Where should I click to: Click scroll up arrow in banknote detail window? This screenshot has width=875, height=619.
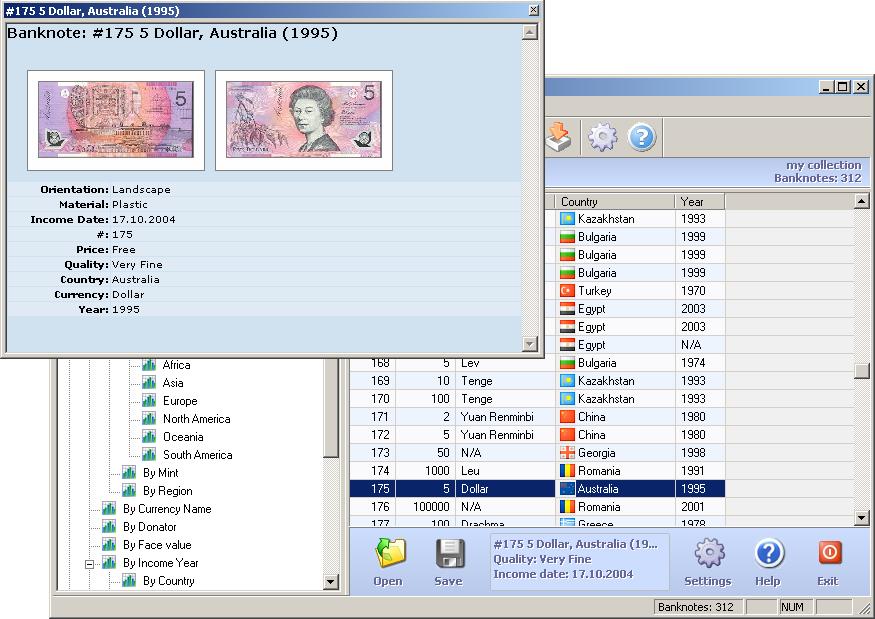(530, 32)
